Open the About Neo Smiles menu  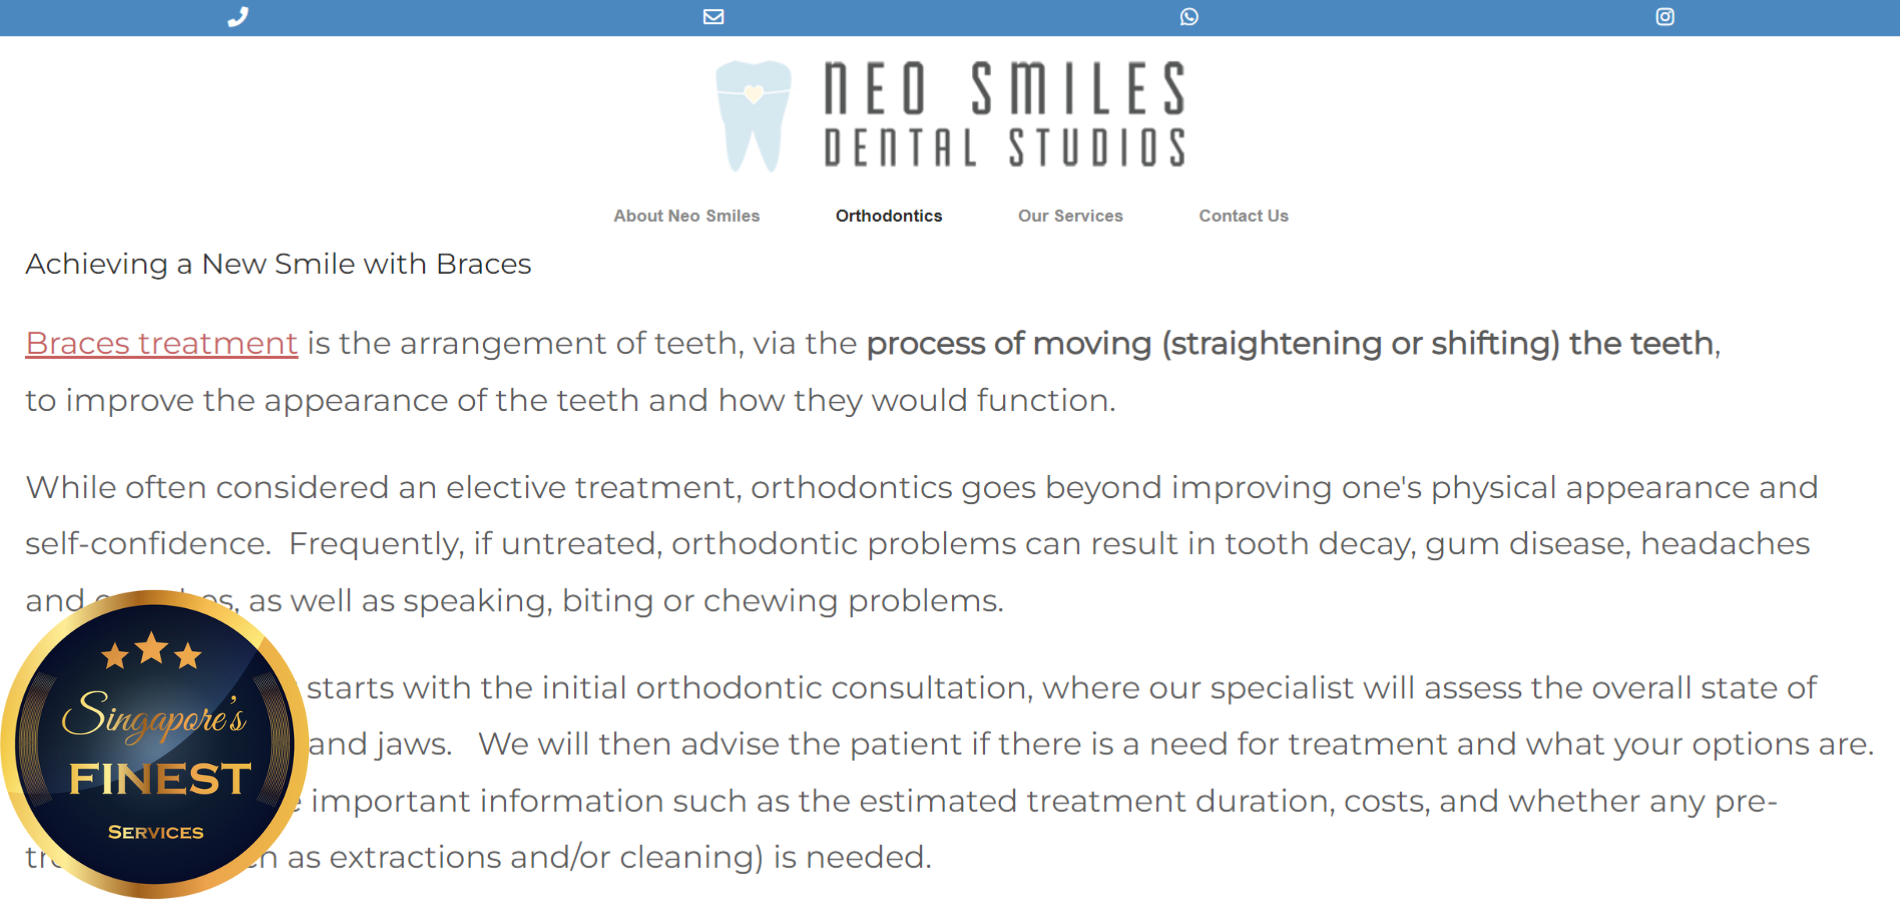686,216
